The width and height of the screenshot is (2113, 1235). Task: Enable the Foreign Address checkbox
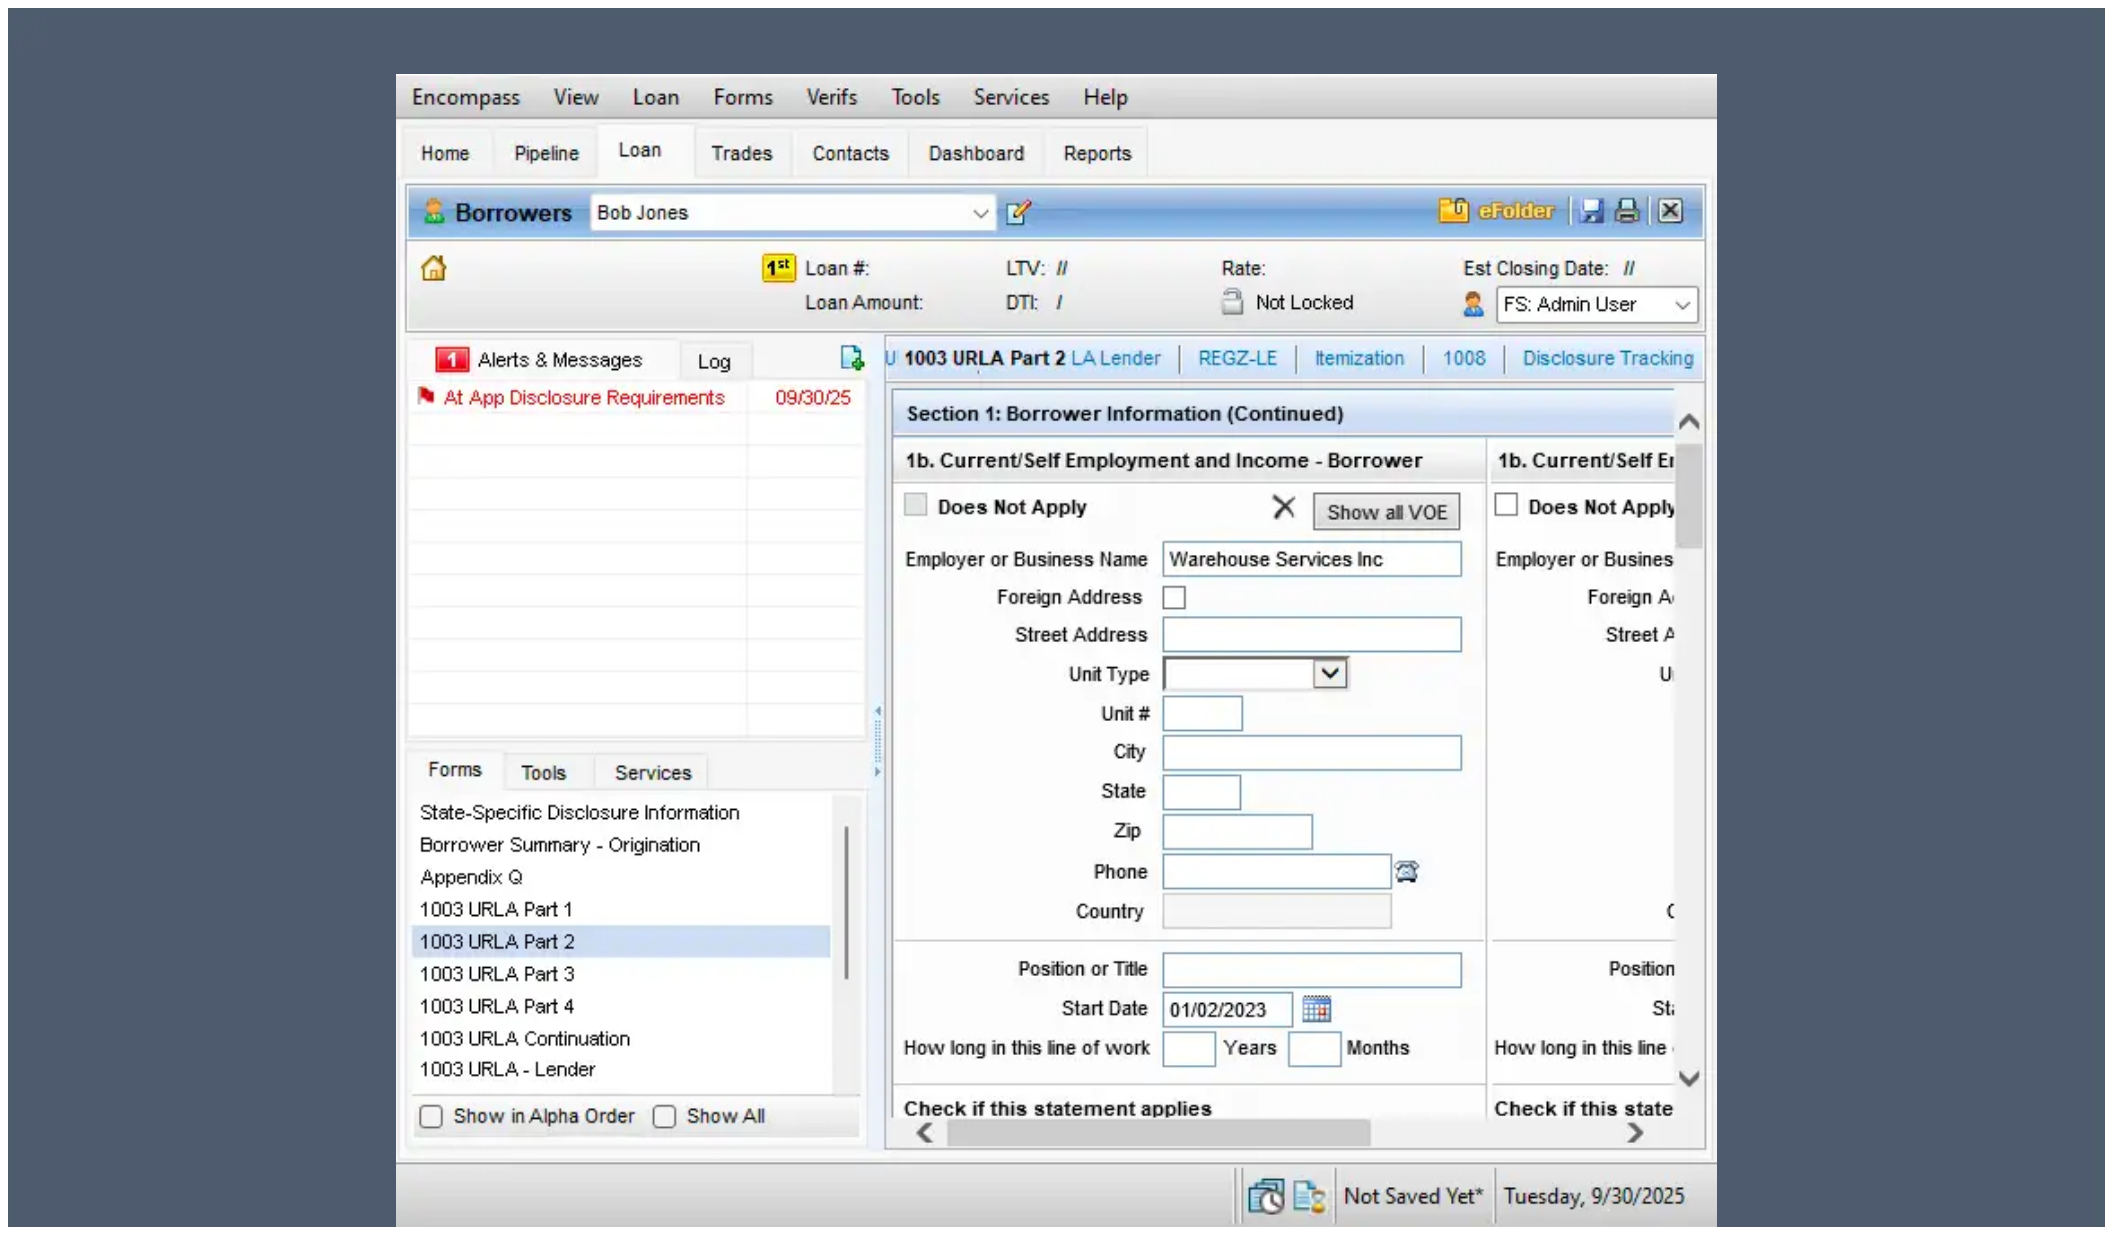tap(1175, 597)
